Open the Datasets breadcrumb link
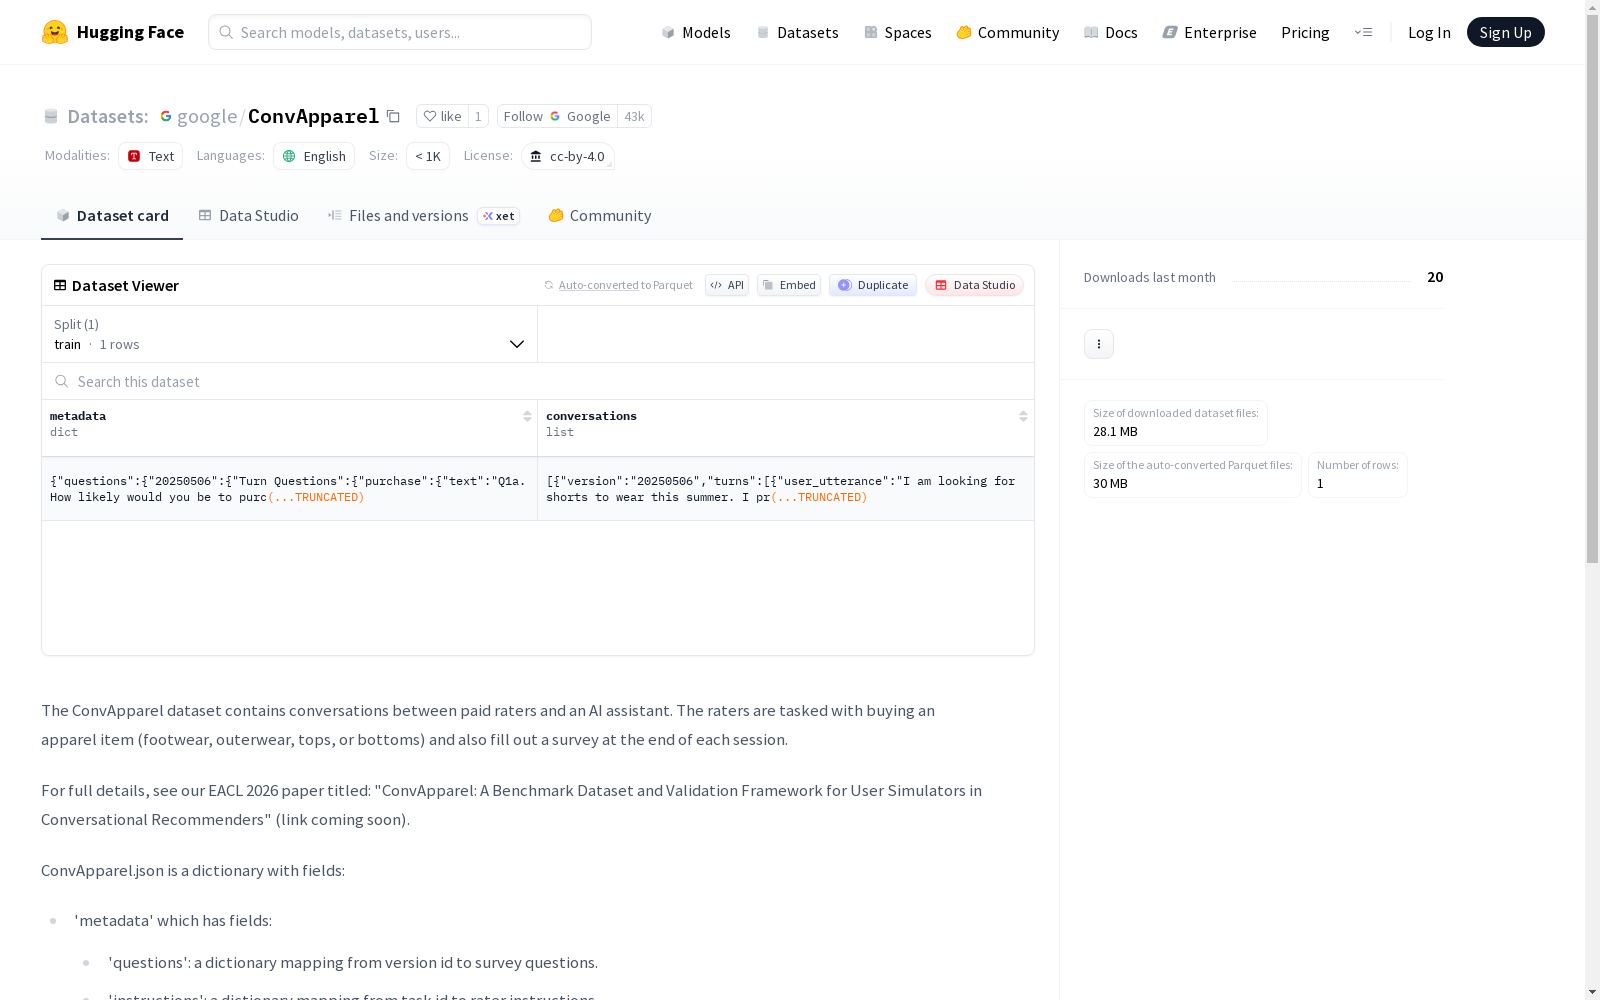Viewport: 1600px width, 1000px height. 107,116
